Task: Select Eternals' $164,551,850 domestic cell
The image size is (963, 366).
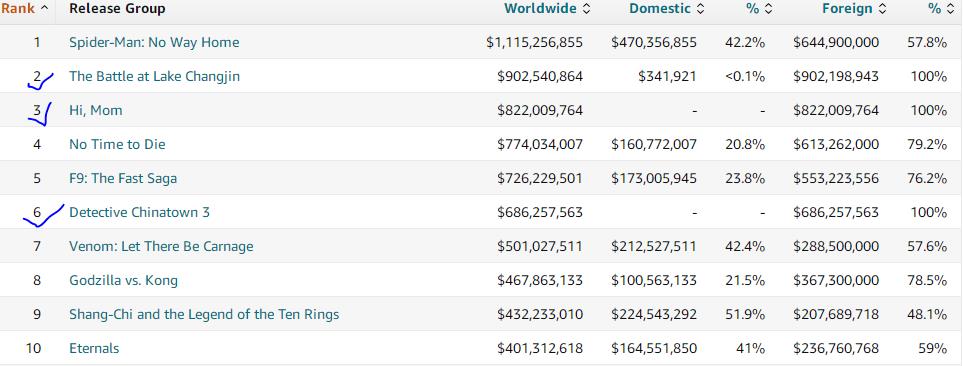Action: 654,348
